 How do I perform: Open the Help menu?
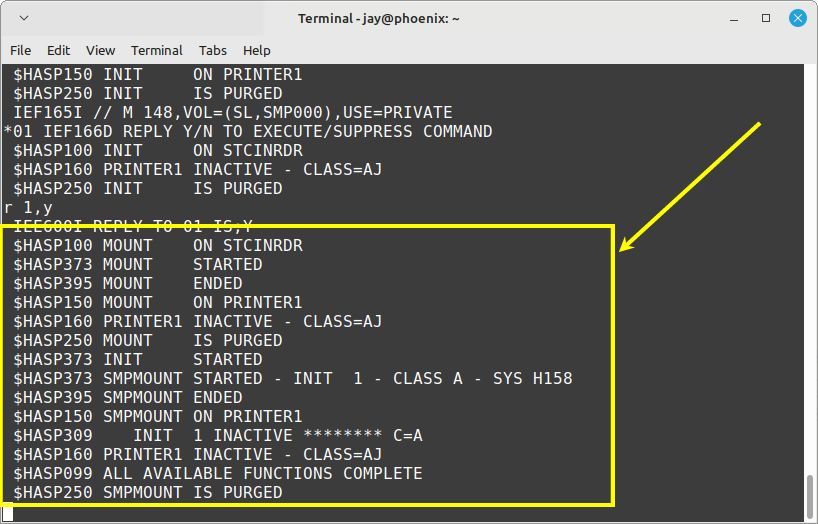256,51
